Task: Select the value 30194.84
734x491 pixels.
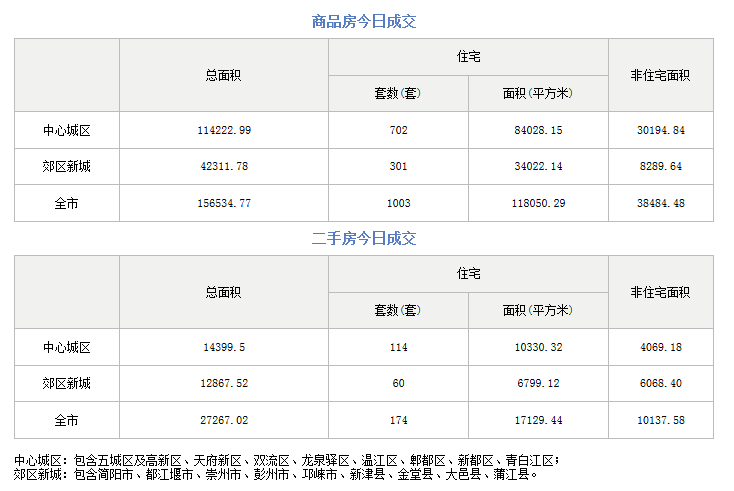Action: click(661, 130)
